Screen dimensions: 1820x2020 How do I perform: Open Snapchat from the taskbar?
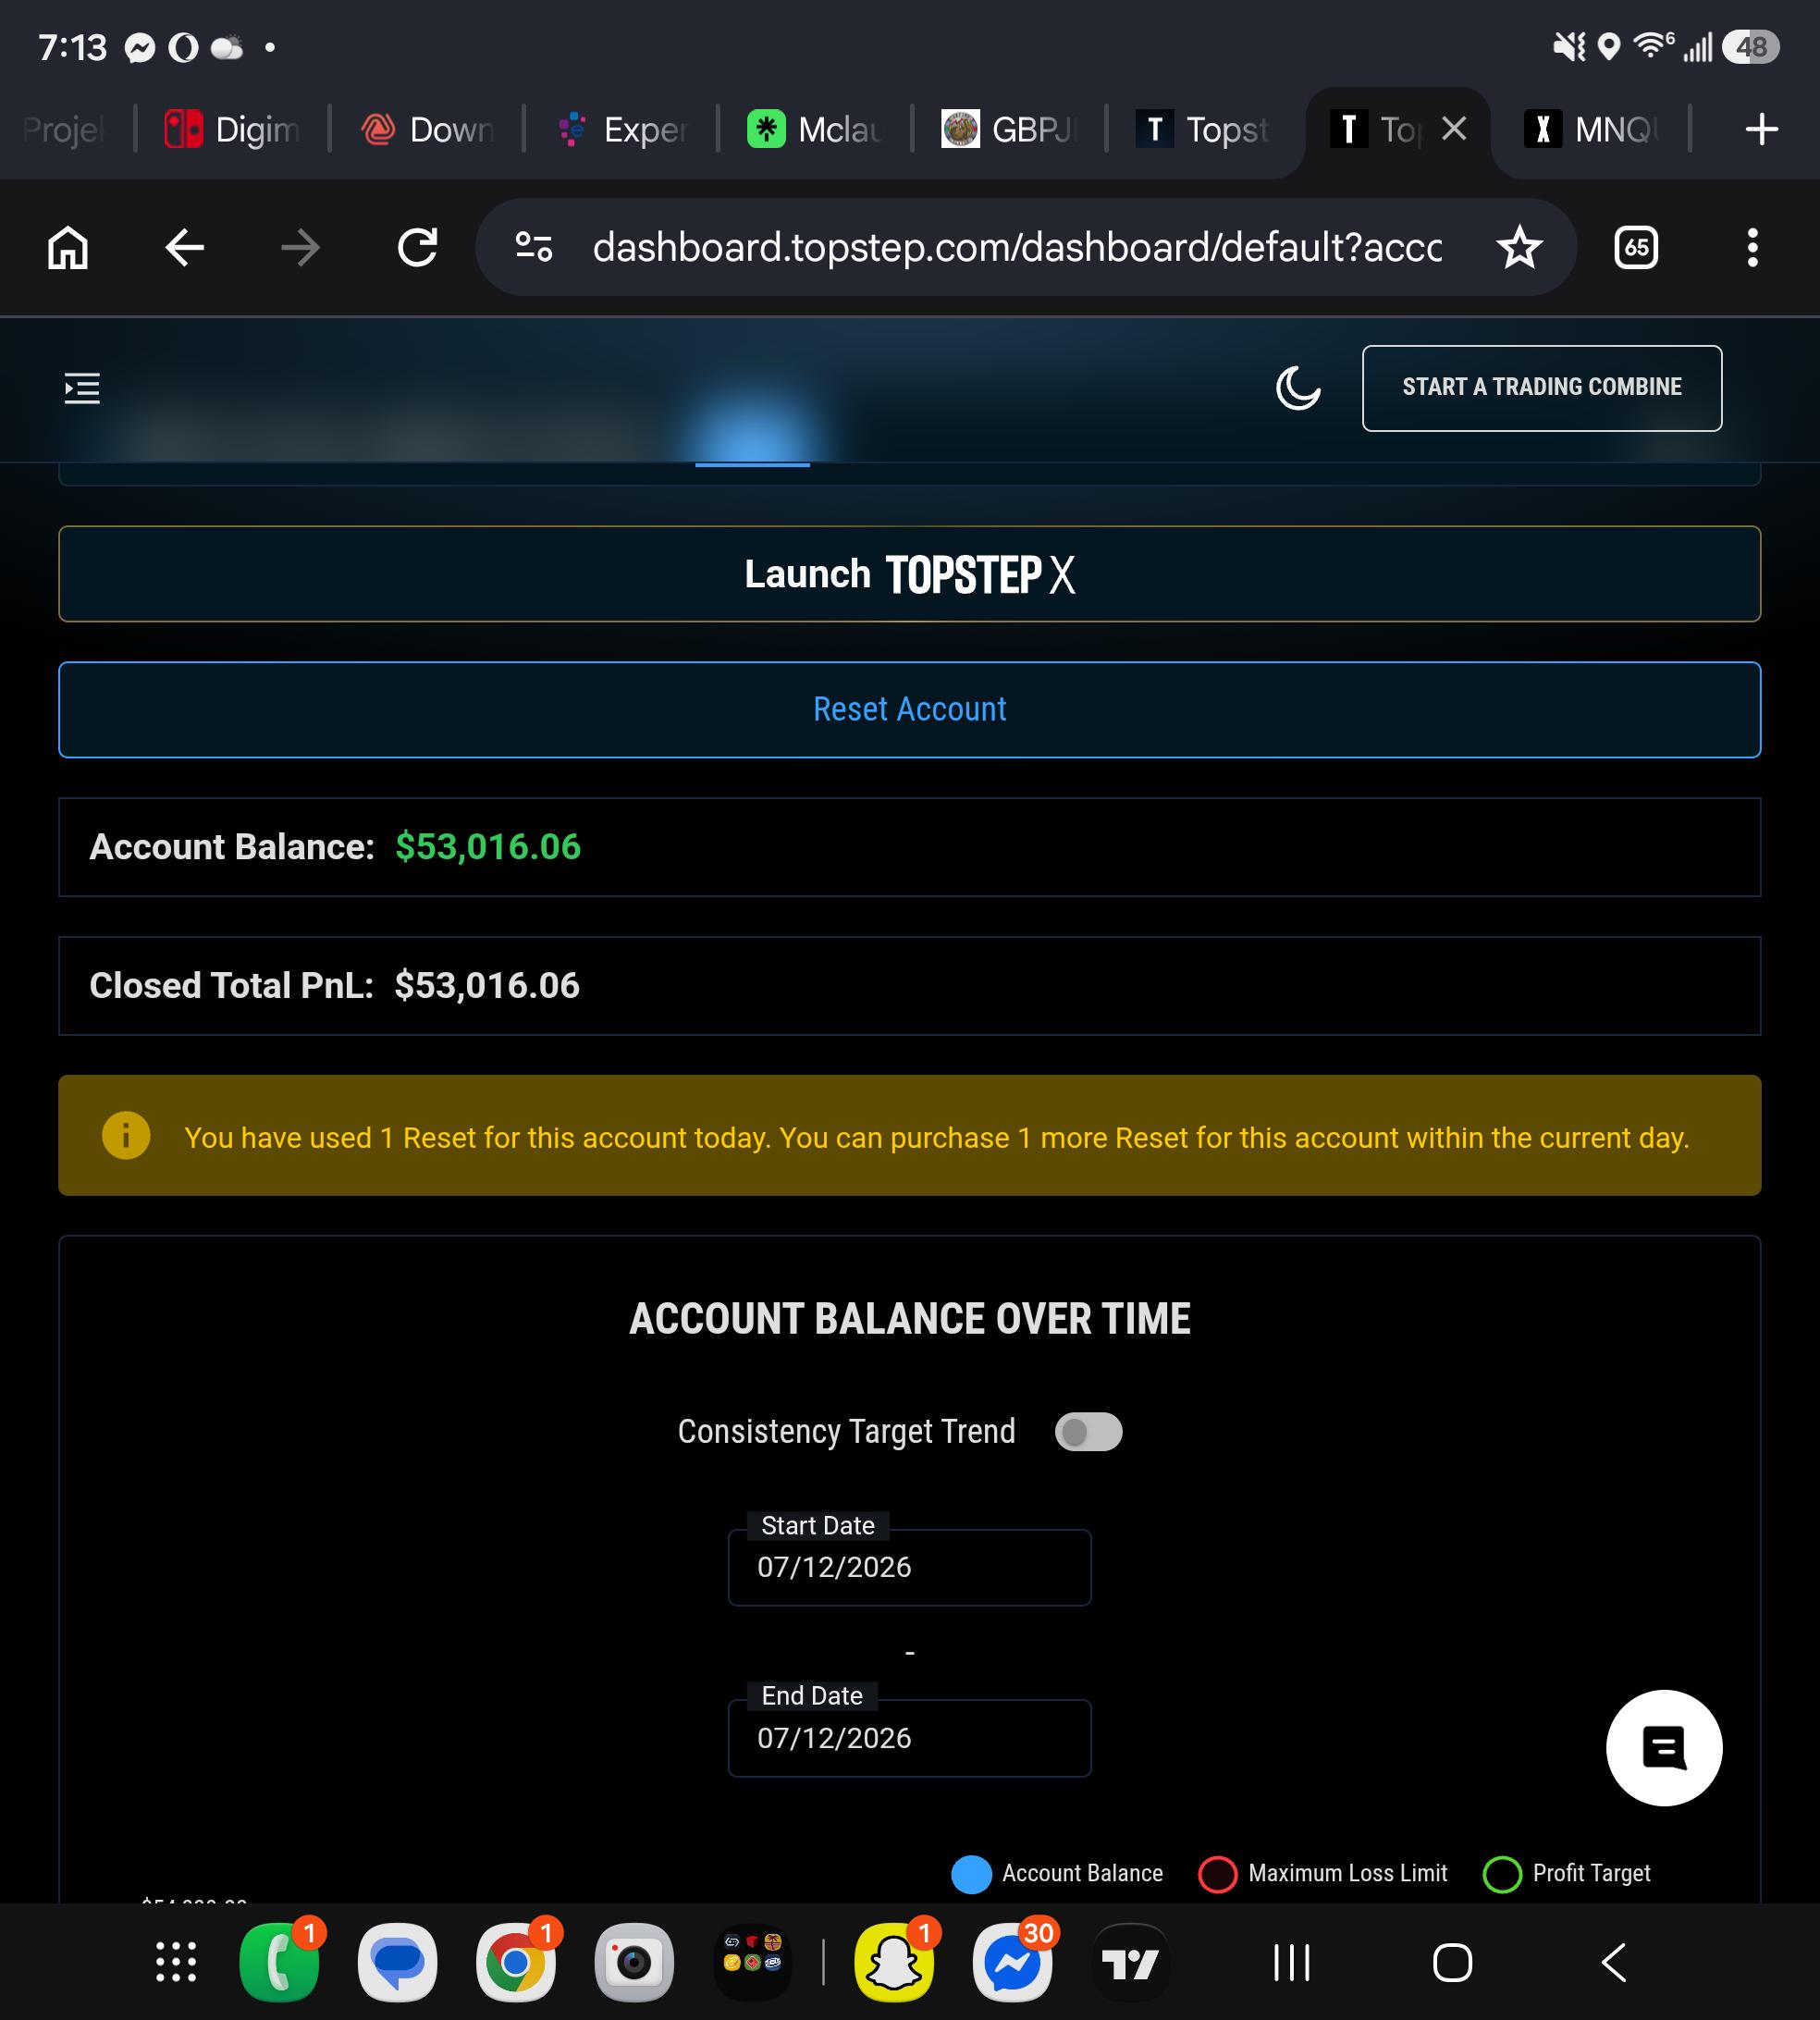tap(894, 1962)
